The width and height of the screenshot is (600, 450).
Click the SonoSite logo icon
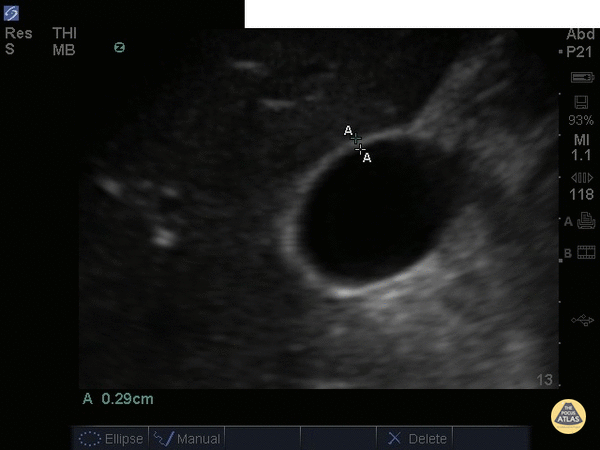tap(11, 12)
